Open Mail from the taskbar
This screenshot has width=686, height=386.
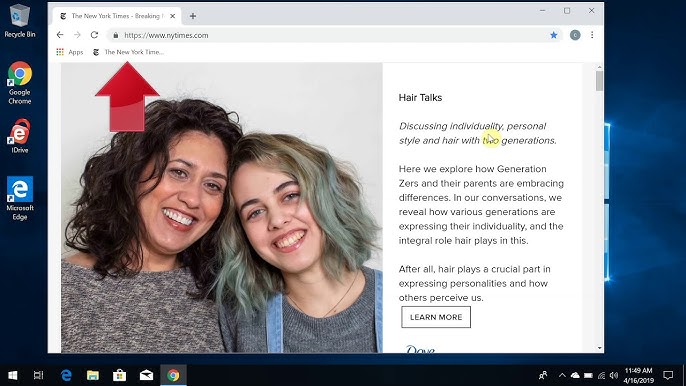[146, 375]
